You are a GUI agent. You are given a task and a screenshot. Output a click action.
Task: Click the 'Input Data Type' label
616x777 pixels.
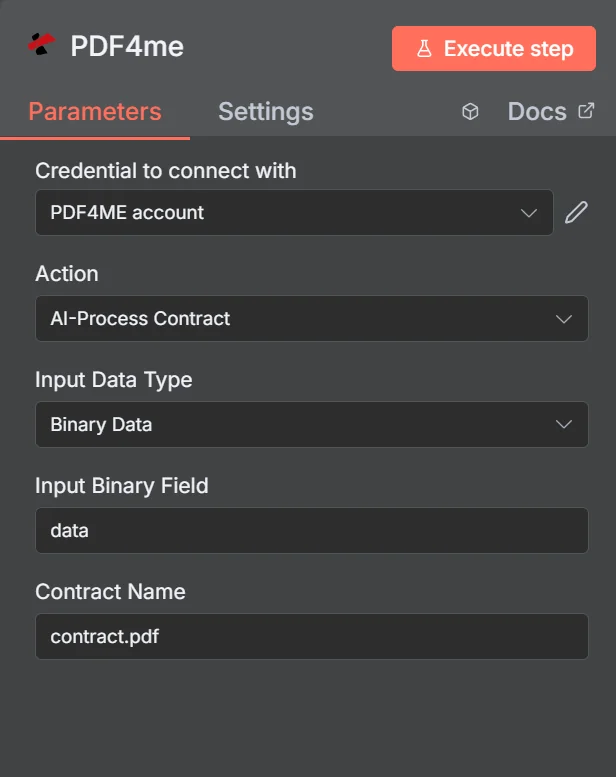[113, 381]
